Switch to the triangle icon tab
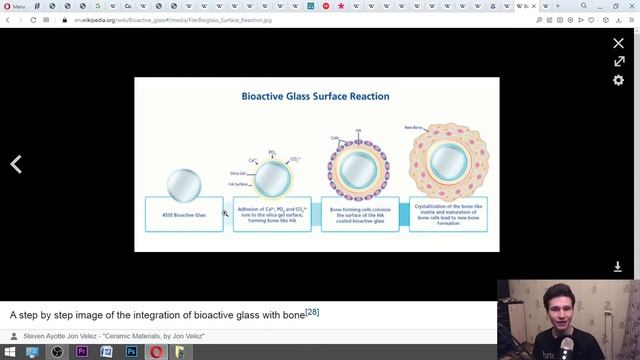 493,6
